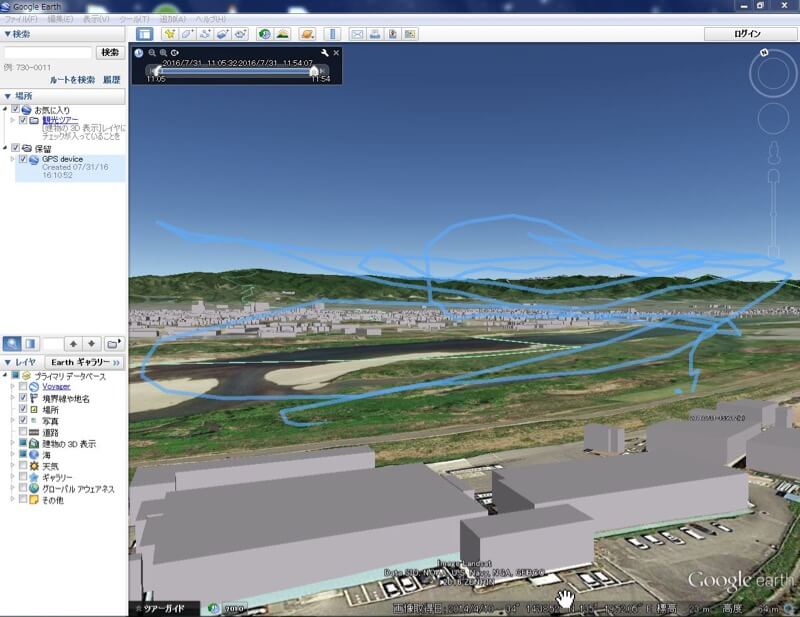
Task: Collapse the レイヤ panel header
Action: 20,362
